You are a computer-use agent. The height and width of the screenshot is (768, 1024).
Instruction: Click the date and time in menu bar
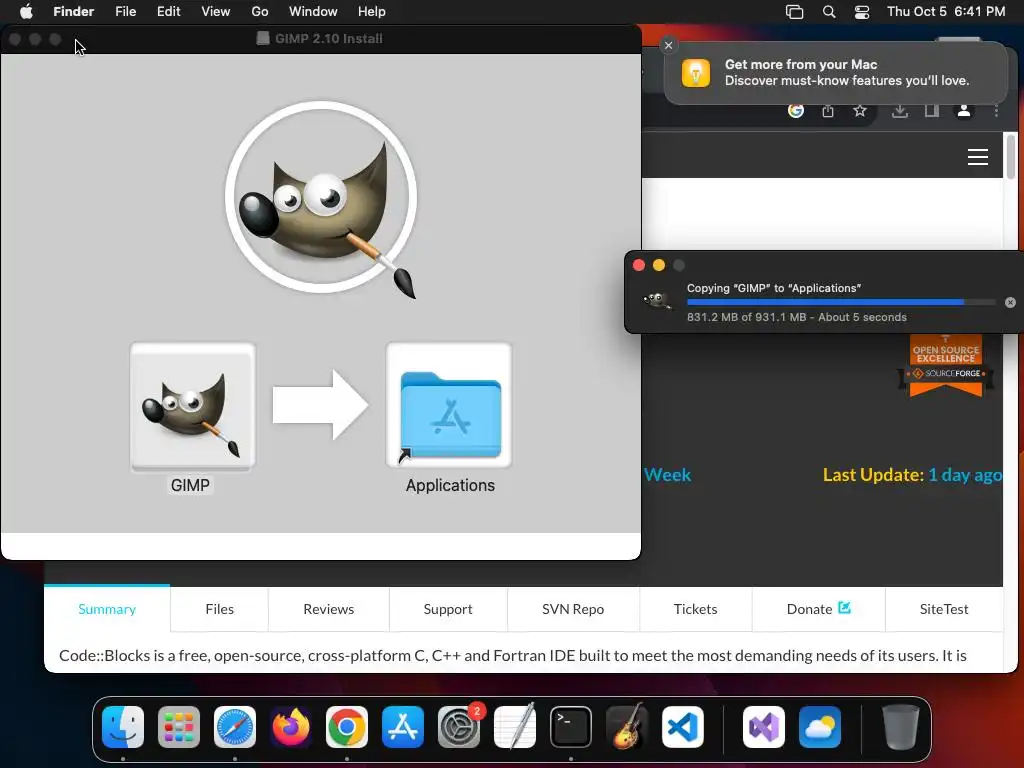946,12
